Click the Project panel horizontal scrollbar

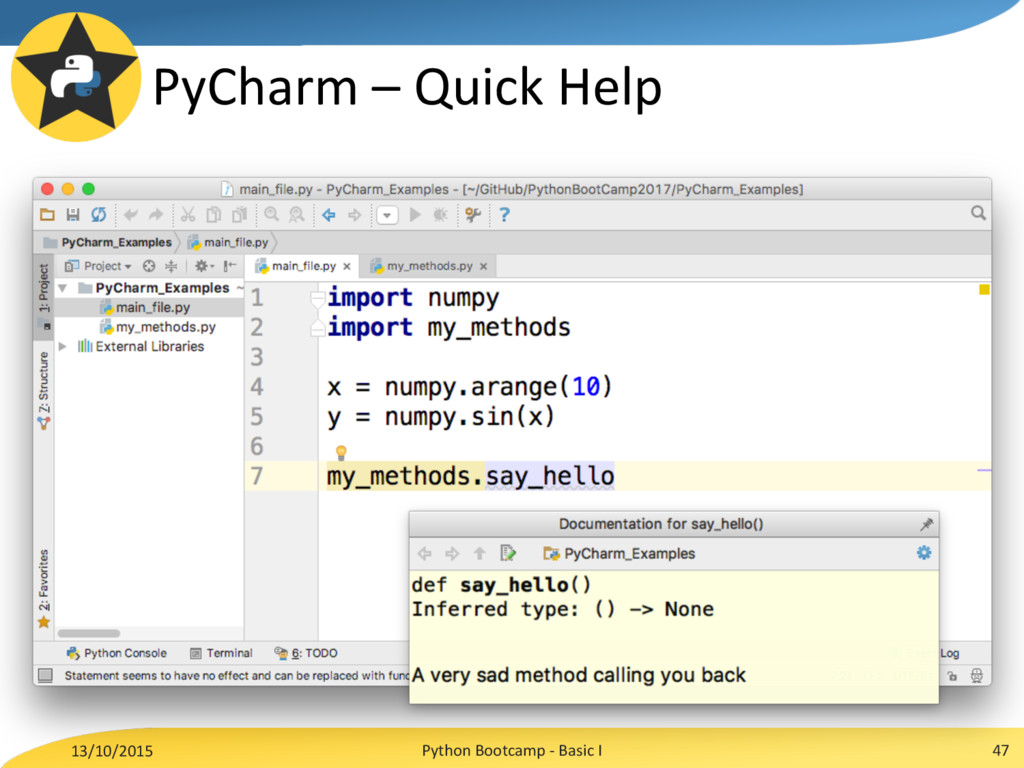tap(89, 633)
